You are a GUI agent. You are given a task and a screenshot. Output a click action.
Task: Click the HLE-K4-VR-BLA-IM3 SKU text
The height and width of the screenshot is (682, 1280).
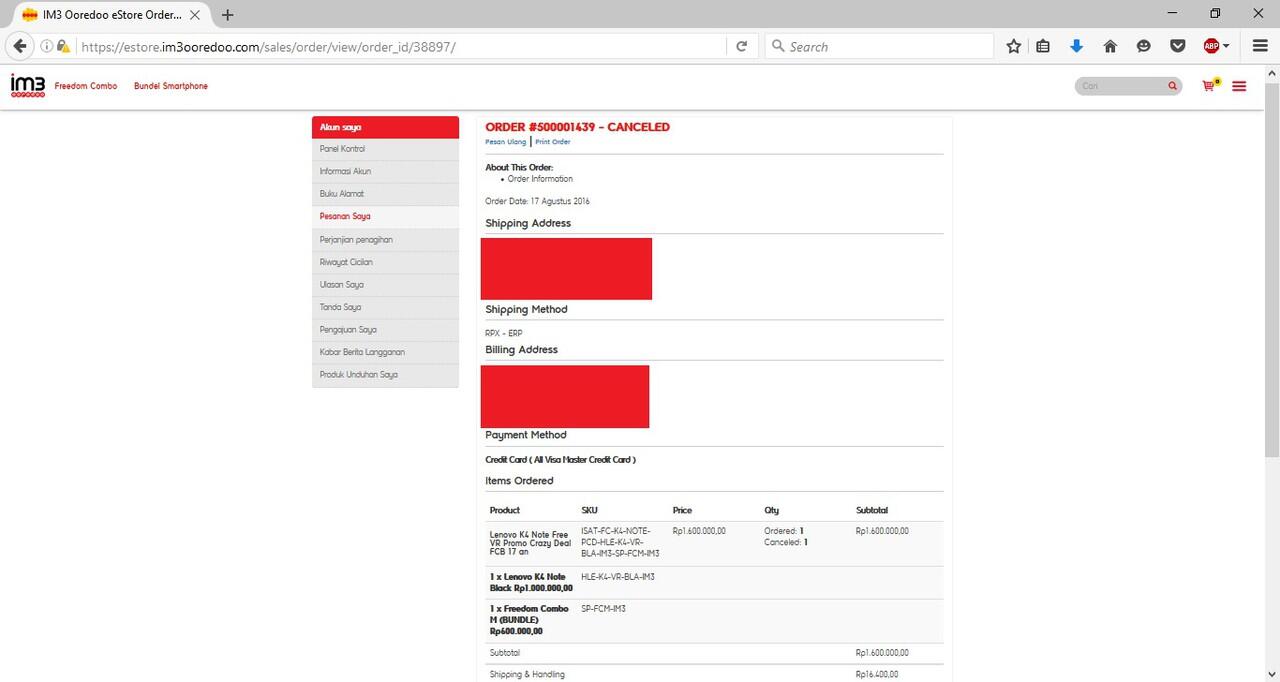pos(618,577)
